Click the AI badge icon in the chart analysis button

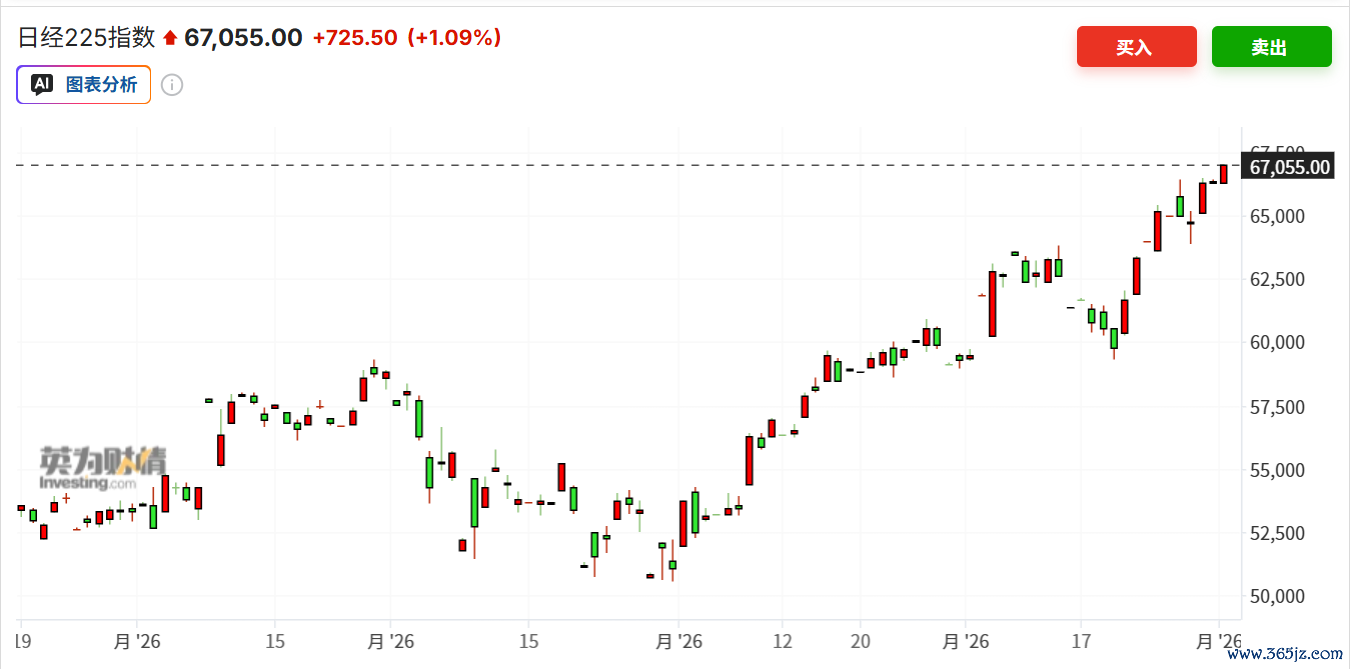(x=41, y=85)
